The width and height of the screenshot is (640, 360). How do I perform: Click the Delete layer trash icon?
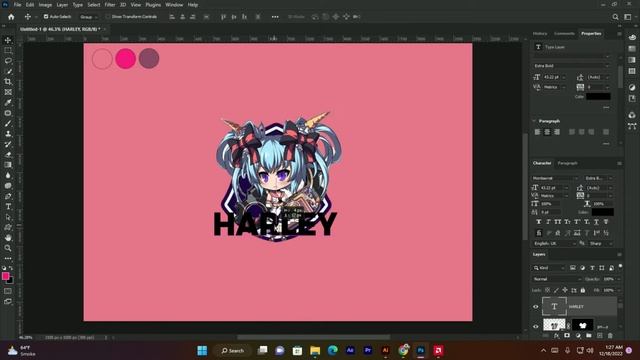pos(610,336)
